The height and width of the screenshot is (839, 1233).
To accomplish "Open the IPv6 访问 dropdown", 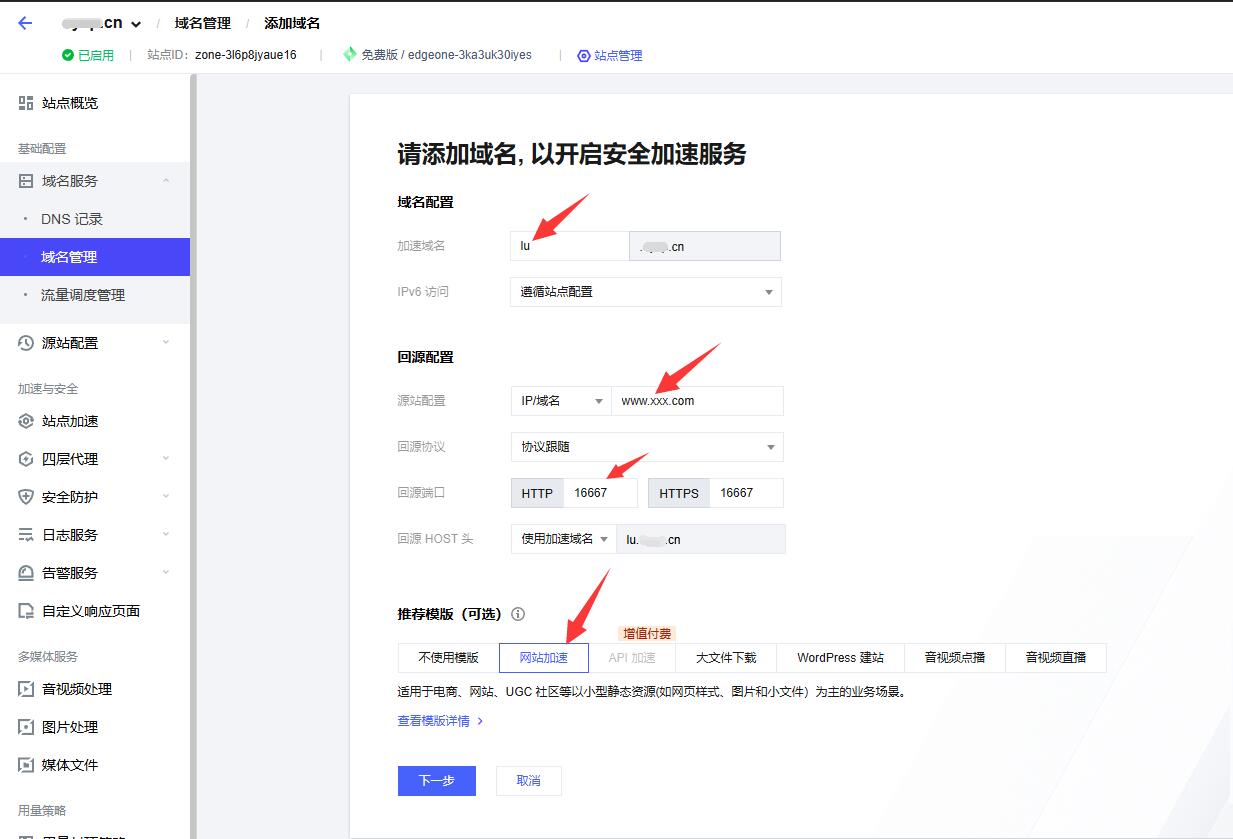I will tap(645, 292).
